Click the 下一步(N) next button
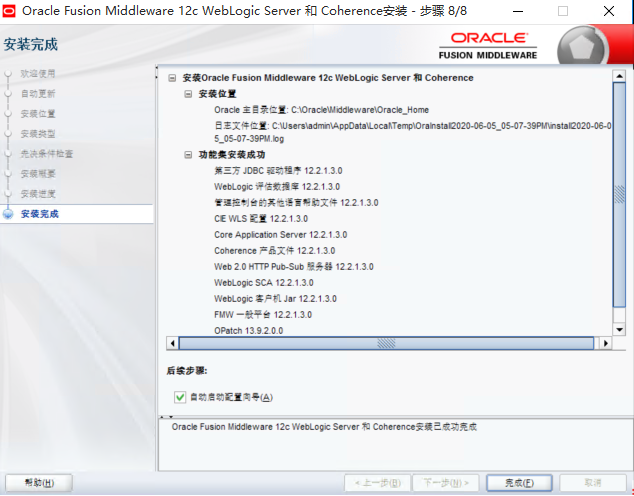The height and width of the screenshot is (496, 634). tap(446, 483)
